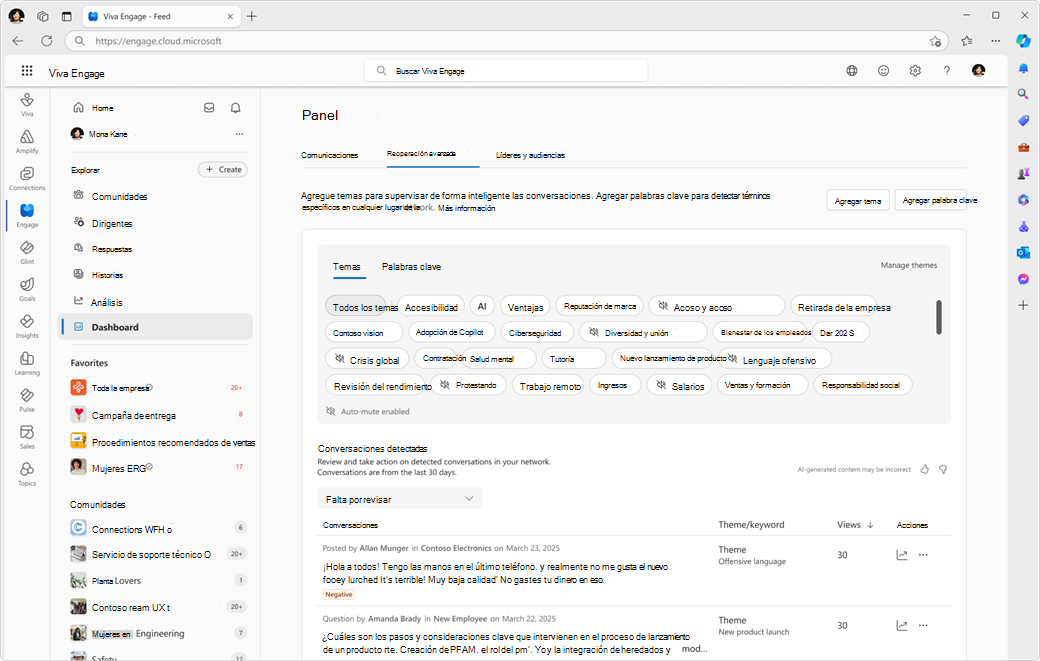Open Mona Kane profile avatar in header
The width and height of the screenshot is (1040, 661).
tap(978, 70)
